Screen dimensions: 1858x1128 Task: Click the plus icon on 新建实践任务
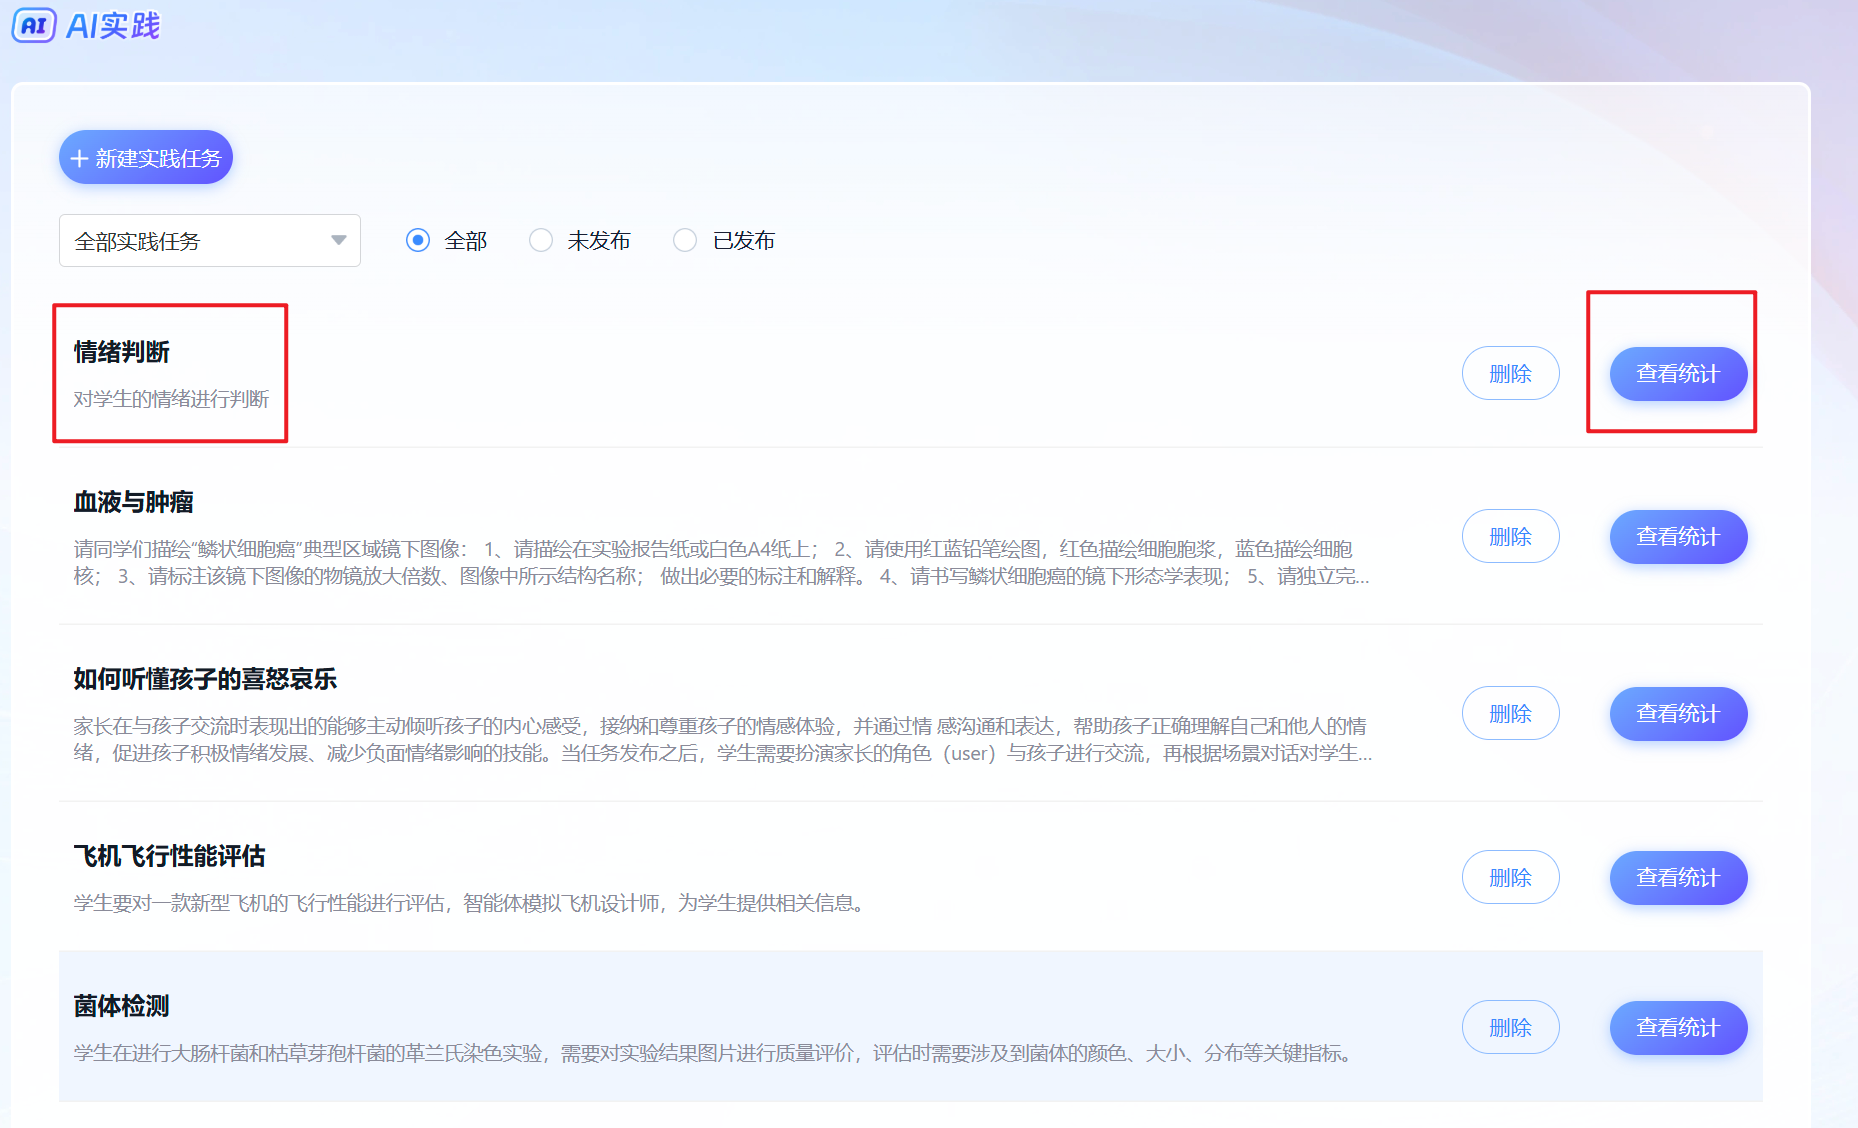pos(80,159)
